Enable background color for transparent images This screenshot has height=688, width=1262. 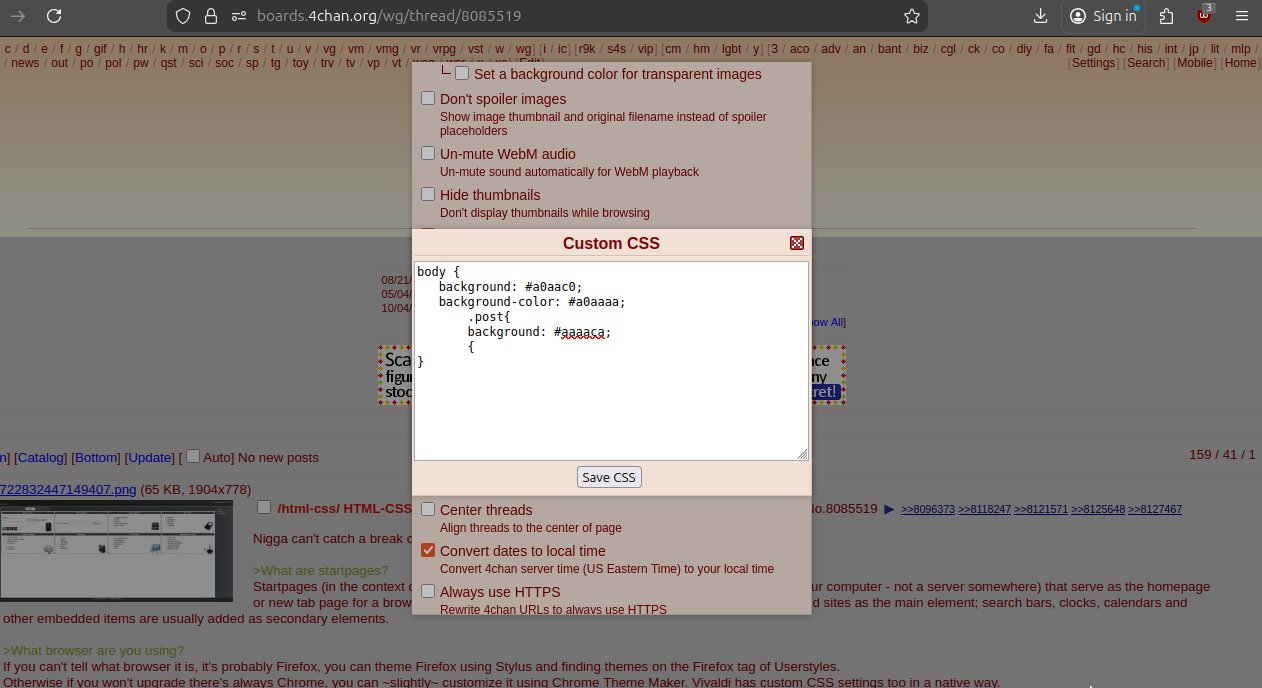pyautogui.click(x=462, y=73)
